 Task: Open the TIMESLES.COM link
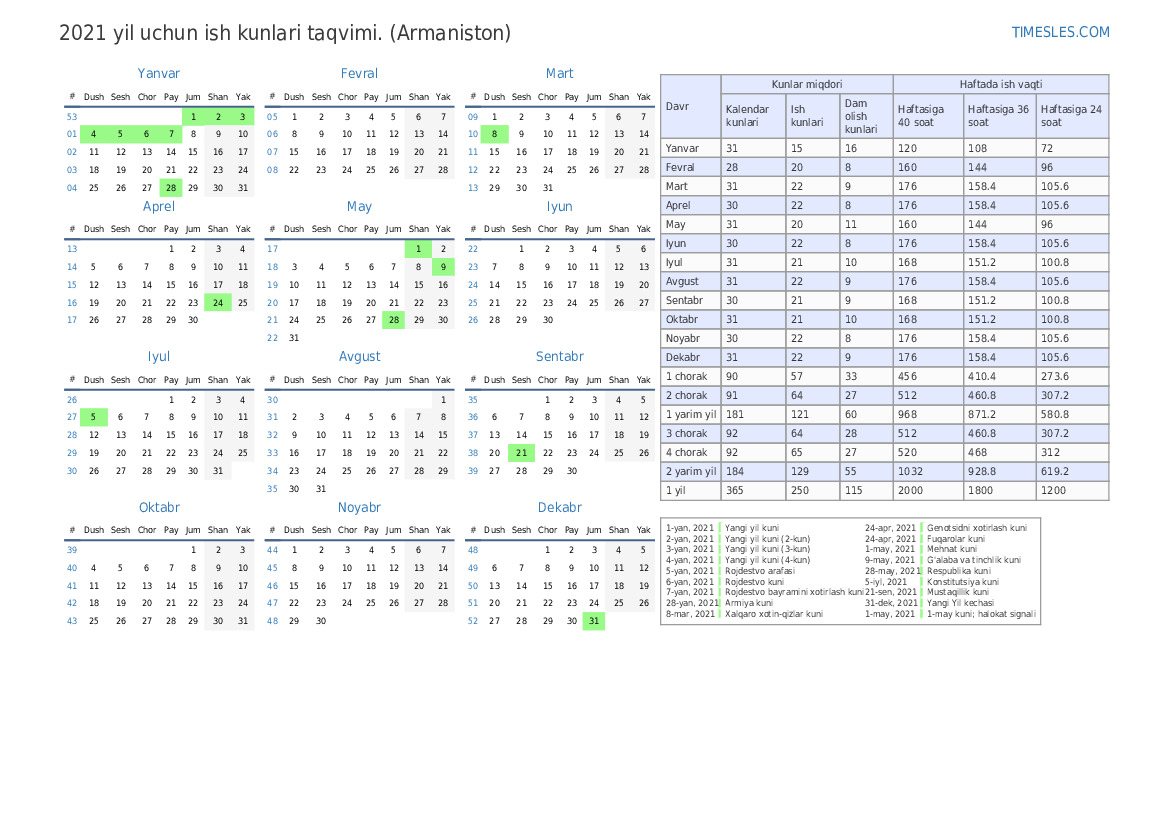click(1060, 32)
